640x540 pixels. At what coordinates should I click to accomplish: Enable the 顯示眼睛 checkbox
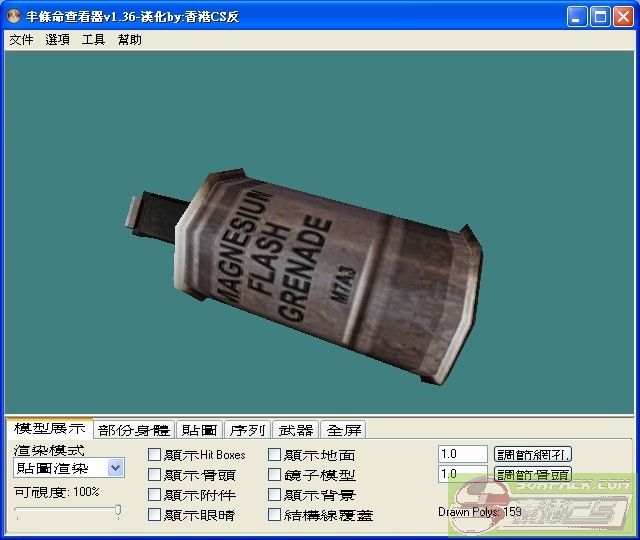pyautogui.click(x=154, y=514)
